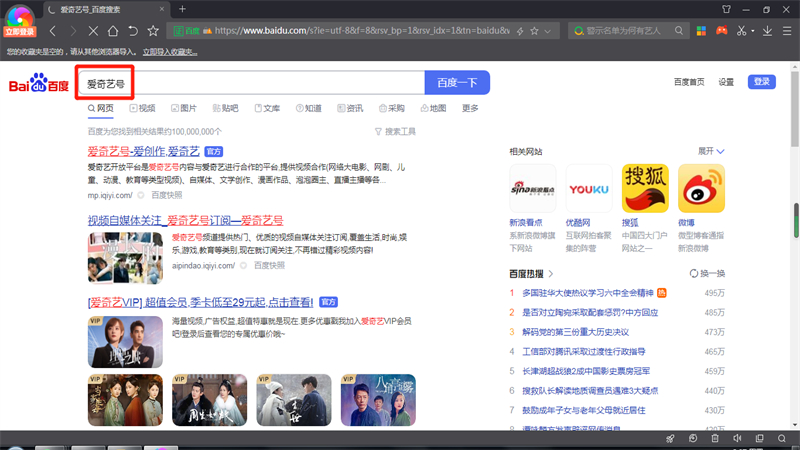The height and width of the screenshot is (450, 800).
Task: Open 百度快照 for mp.iqiyi.com result
Action: 167,195
